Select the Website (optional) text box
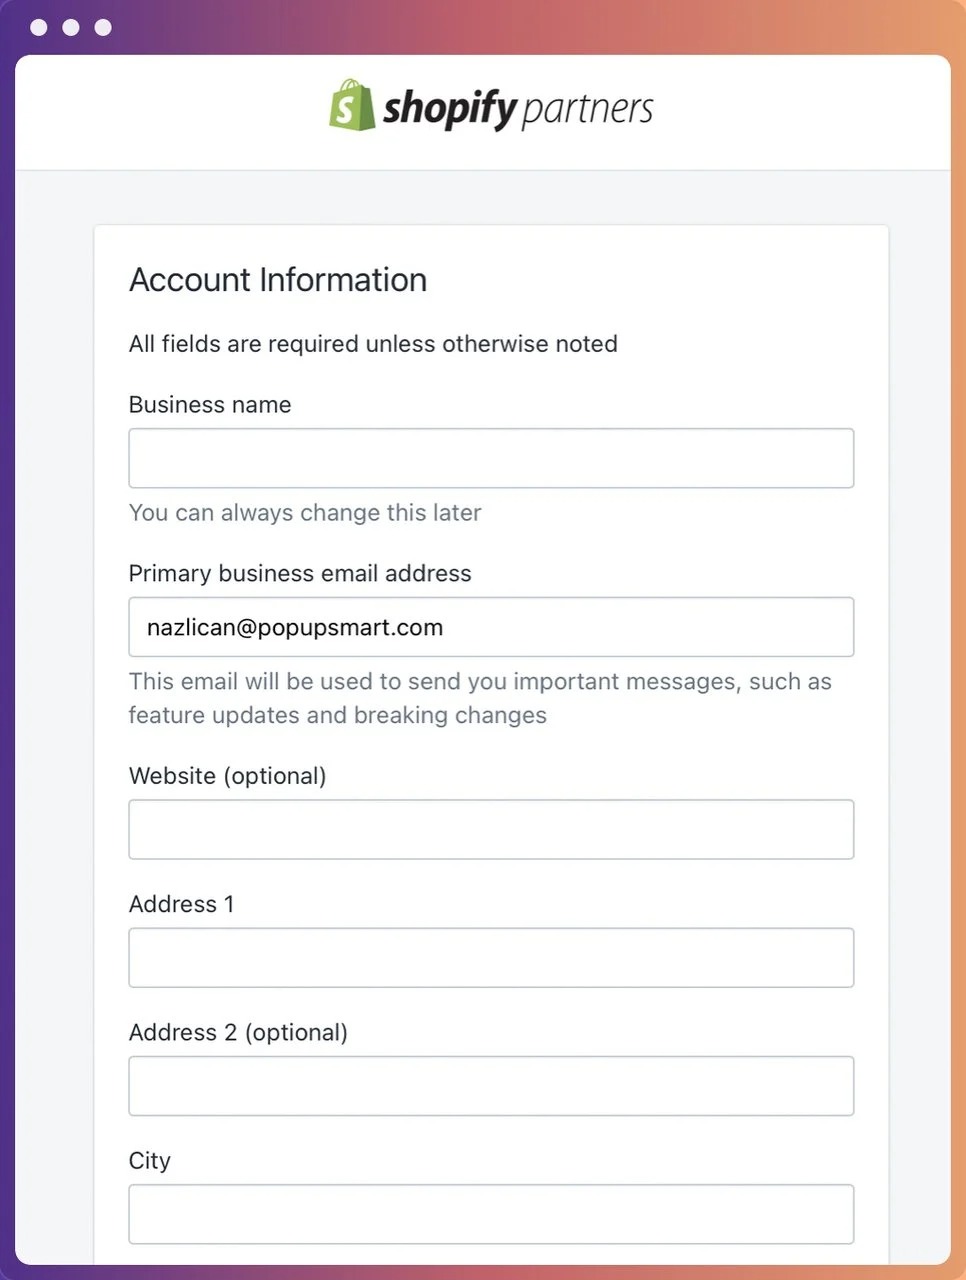 (x=491, y=829)
